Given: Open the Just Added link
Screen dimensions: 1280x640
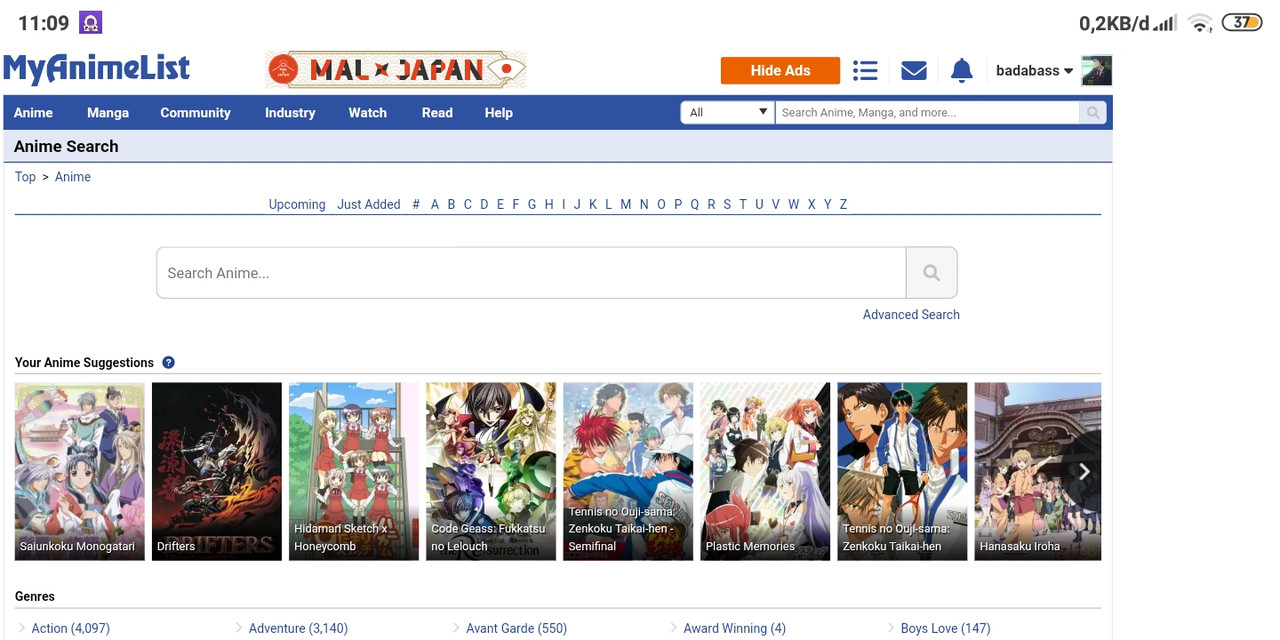Looking at the screenshot, I should [368, 204].
